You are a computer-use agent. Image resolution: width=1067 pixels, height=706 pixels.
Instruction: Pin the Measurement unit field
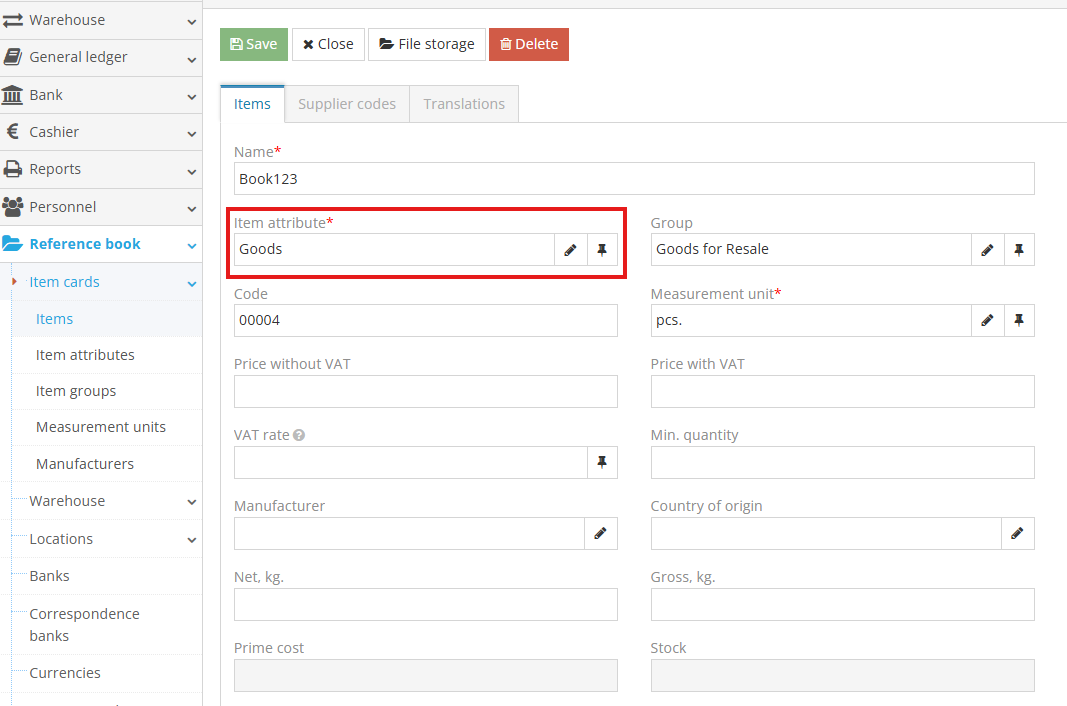(x=1020, y=320)
